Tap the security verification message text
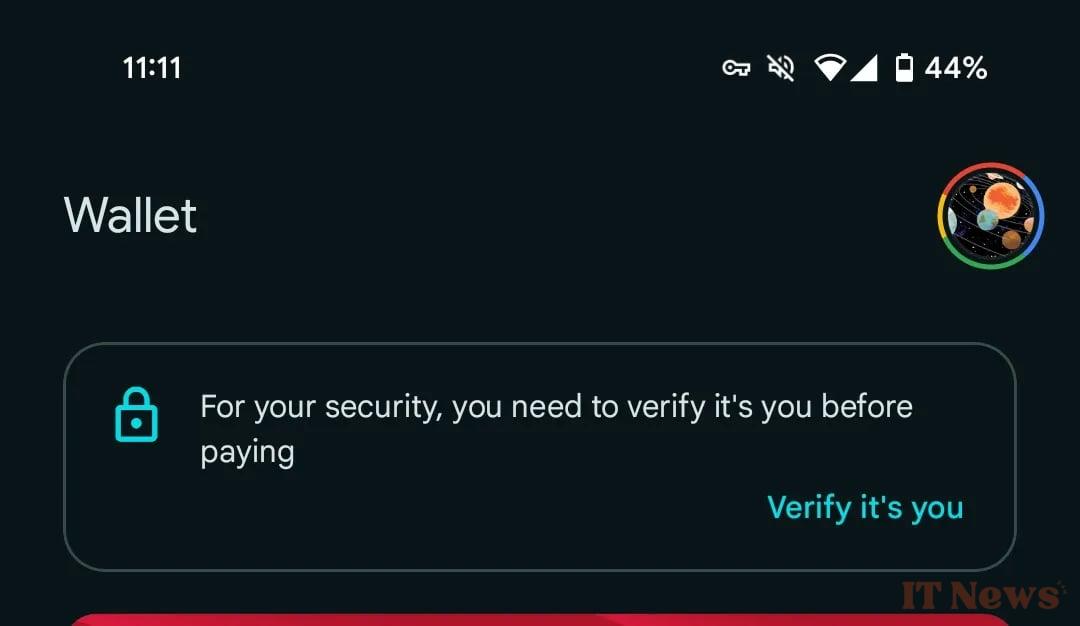Screen dimensions: 1080x626 coord(557,429)
